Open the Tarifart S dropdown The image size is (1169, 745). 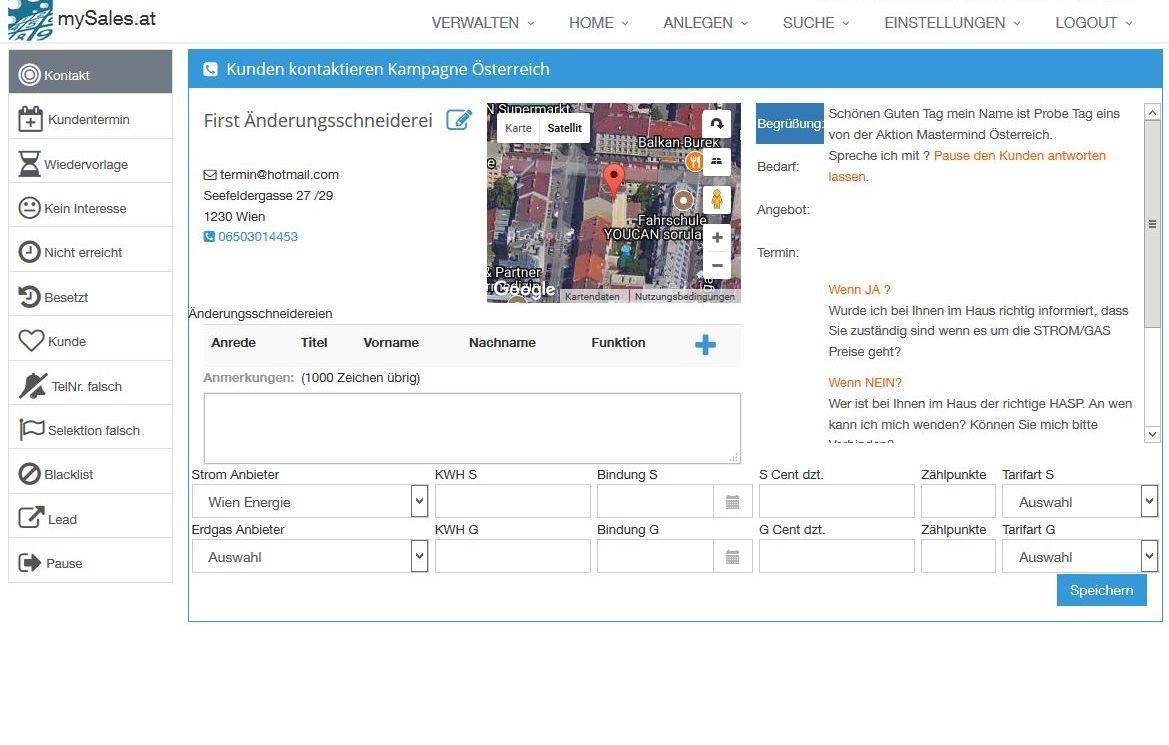pyautogui.click(x=1149, y=502)
